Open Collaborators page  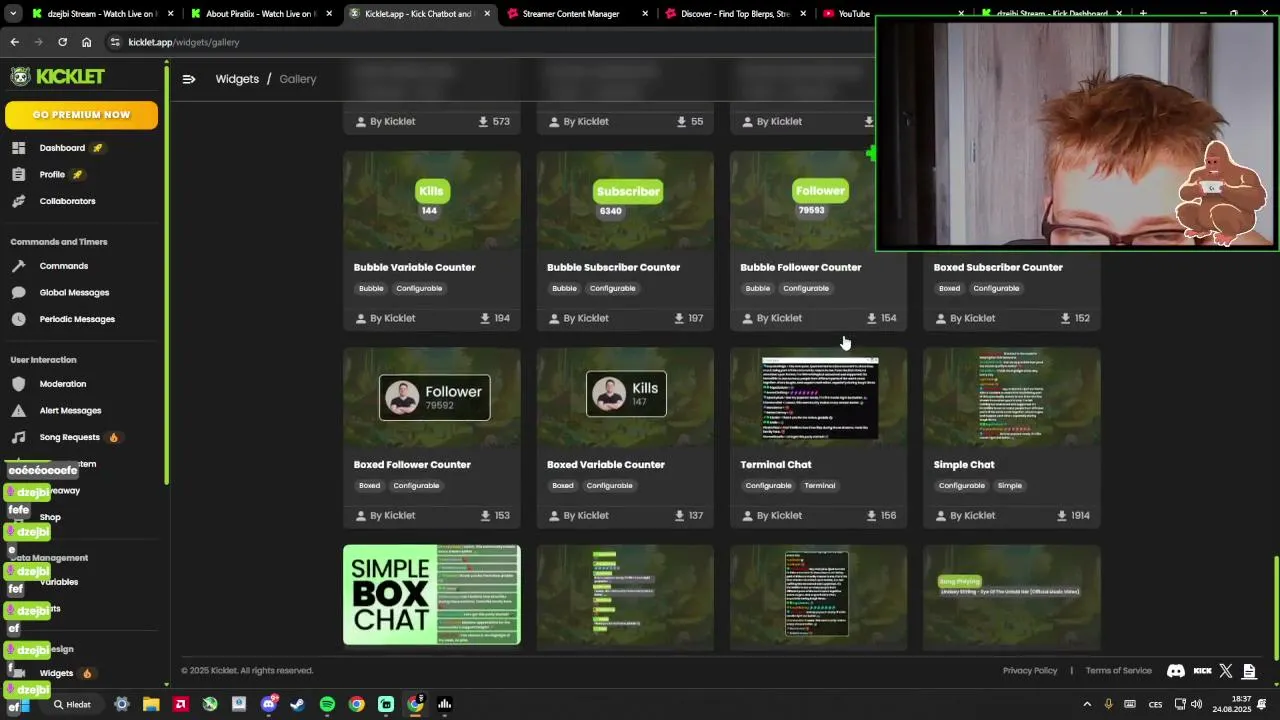point(67,201)
